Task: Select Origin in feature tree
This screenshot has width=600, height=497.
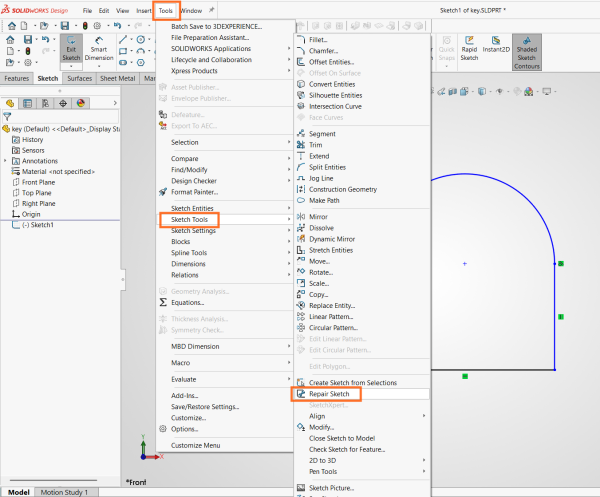Action: pos(31,214)
